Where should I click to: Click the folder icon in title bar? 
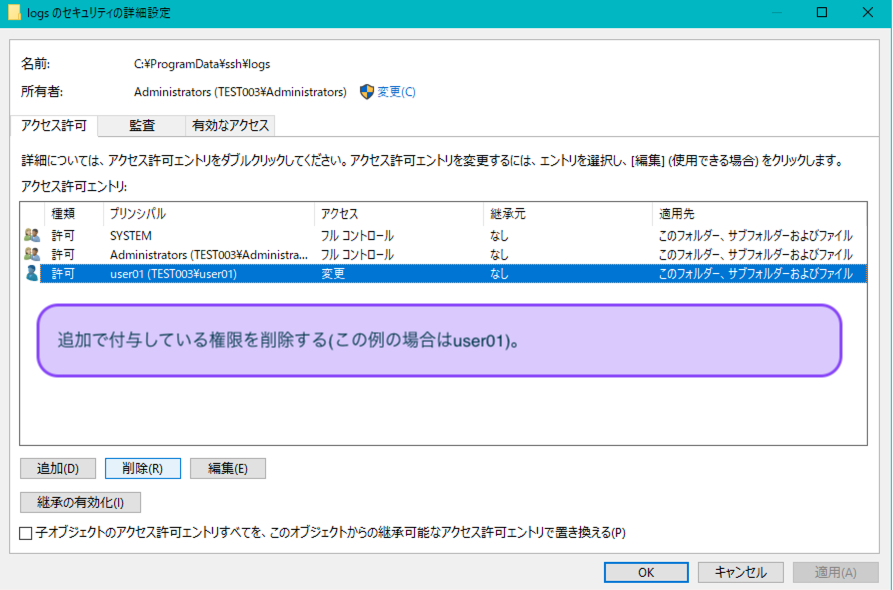click(15, 13)
